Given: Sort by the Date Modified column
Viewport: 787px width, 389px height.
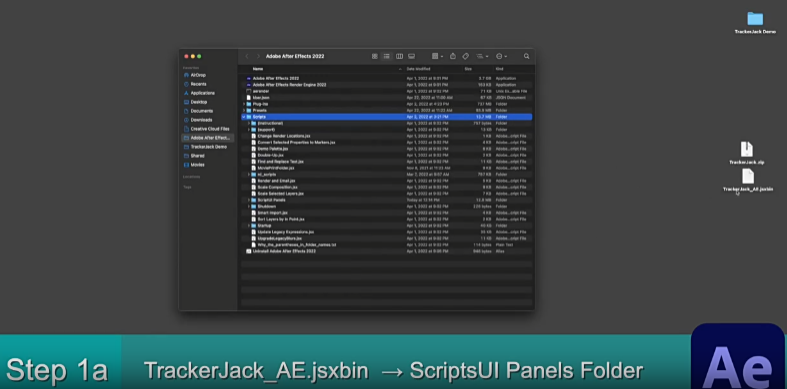Looking at the screenshot, I should (418, 69).
